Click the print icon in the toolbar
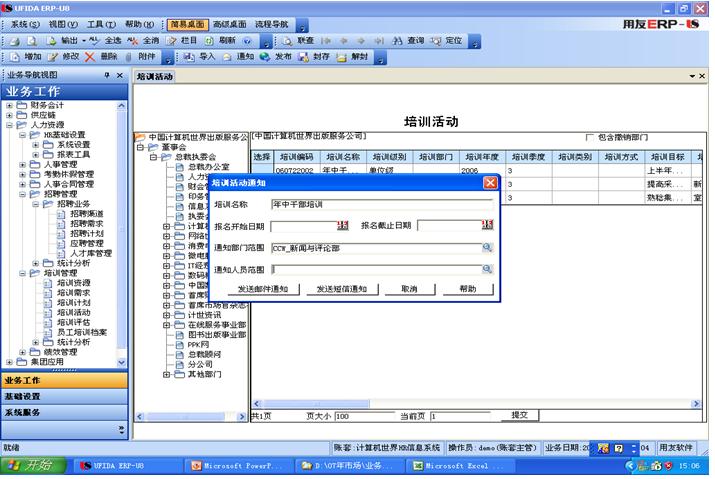The image size is (715, 479). (15, 42)
